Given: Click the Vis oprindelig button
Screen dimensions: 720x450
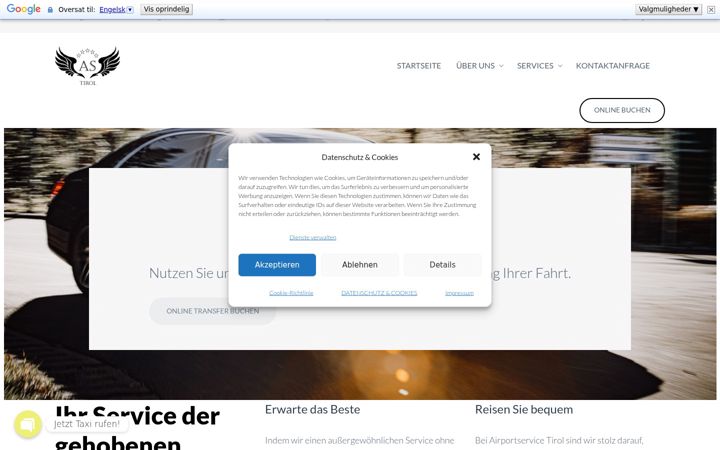Looking at the screenshot, I should [166, 9].
